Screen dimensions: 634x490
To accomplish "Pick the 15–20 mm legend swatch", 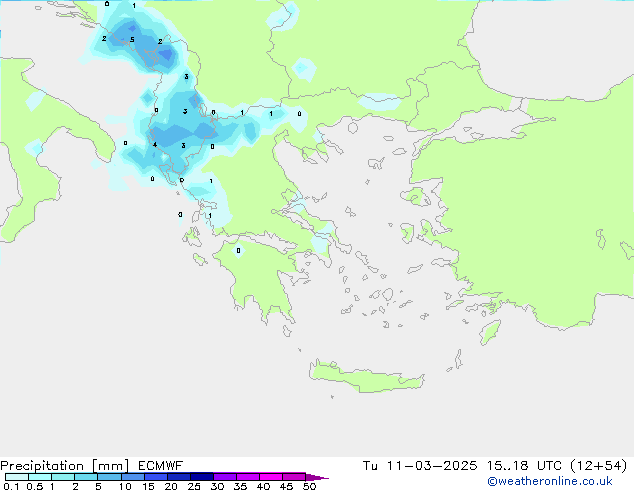I will [155, 477].
